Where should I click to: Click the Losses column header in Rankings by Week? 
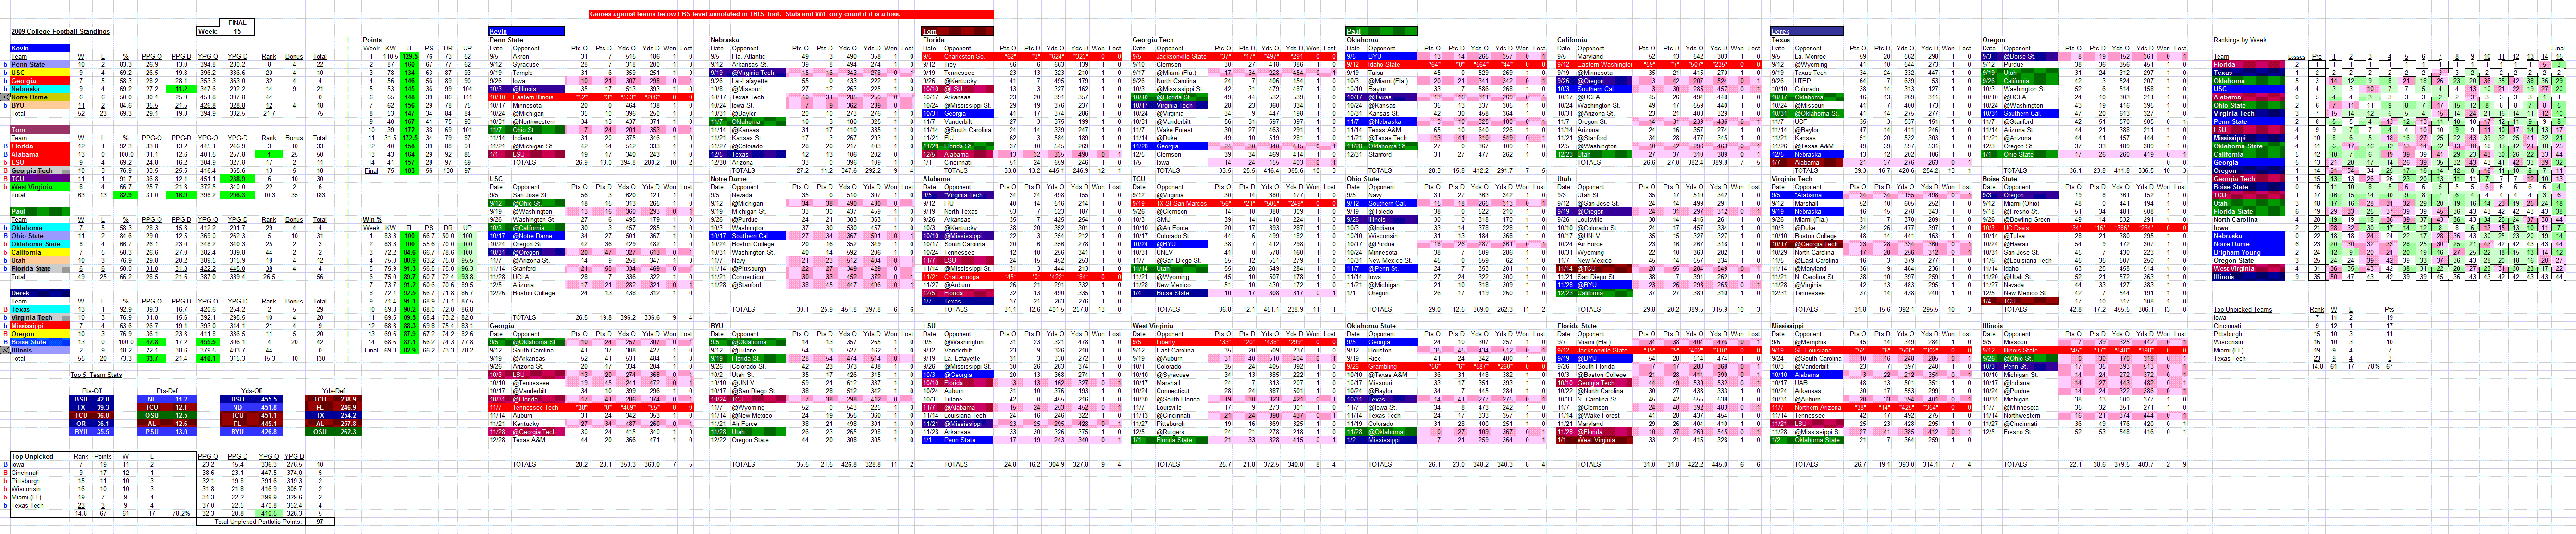(x=2296, y=56)
